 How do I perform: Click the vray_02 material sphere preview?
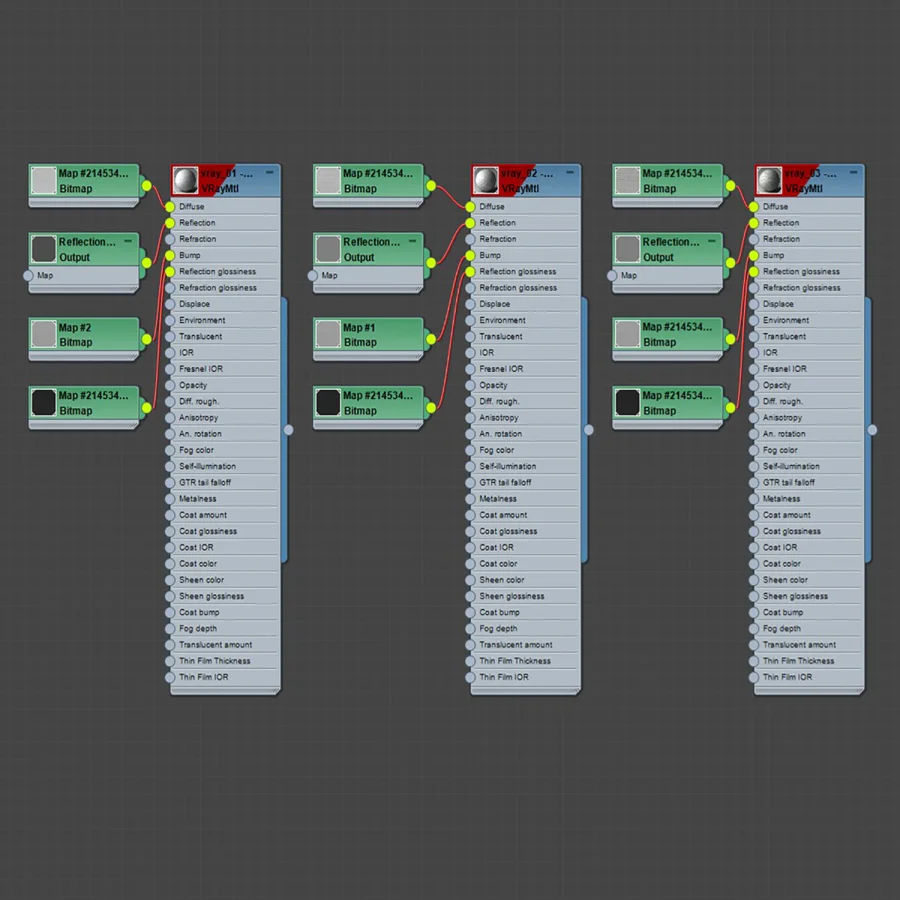[486, 180]
